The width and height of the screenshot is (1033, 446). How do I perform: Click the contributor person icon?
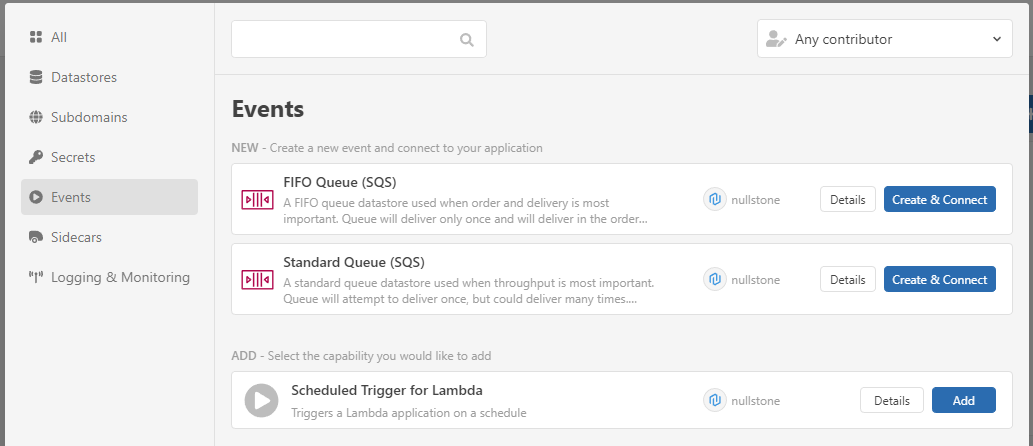[x=775, y=39]
